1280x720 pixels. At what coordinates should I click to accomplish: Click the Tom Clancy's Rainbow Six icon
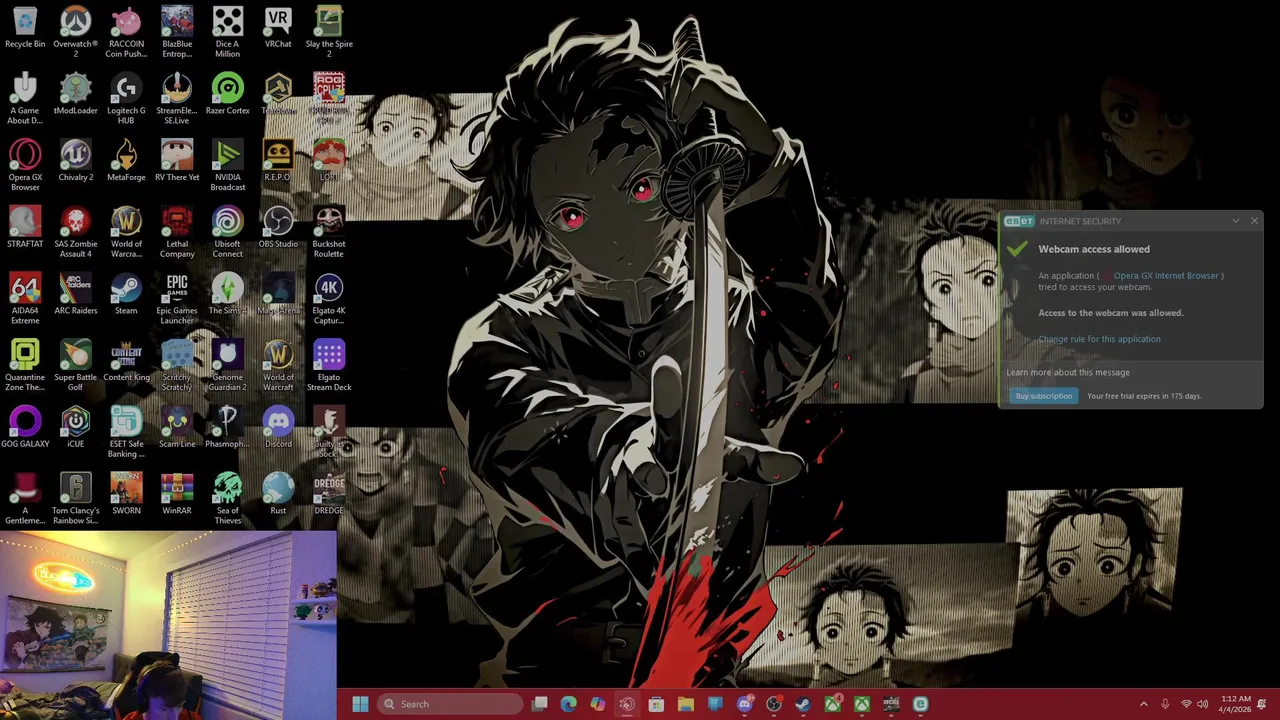click(x=75, y=499)
